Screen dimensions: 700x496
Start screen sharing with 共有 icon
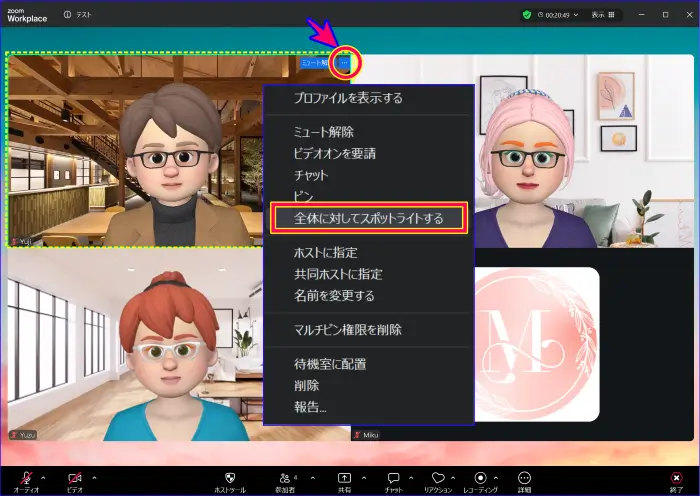click(x=344, y=478)
